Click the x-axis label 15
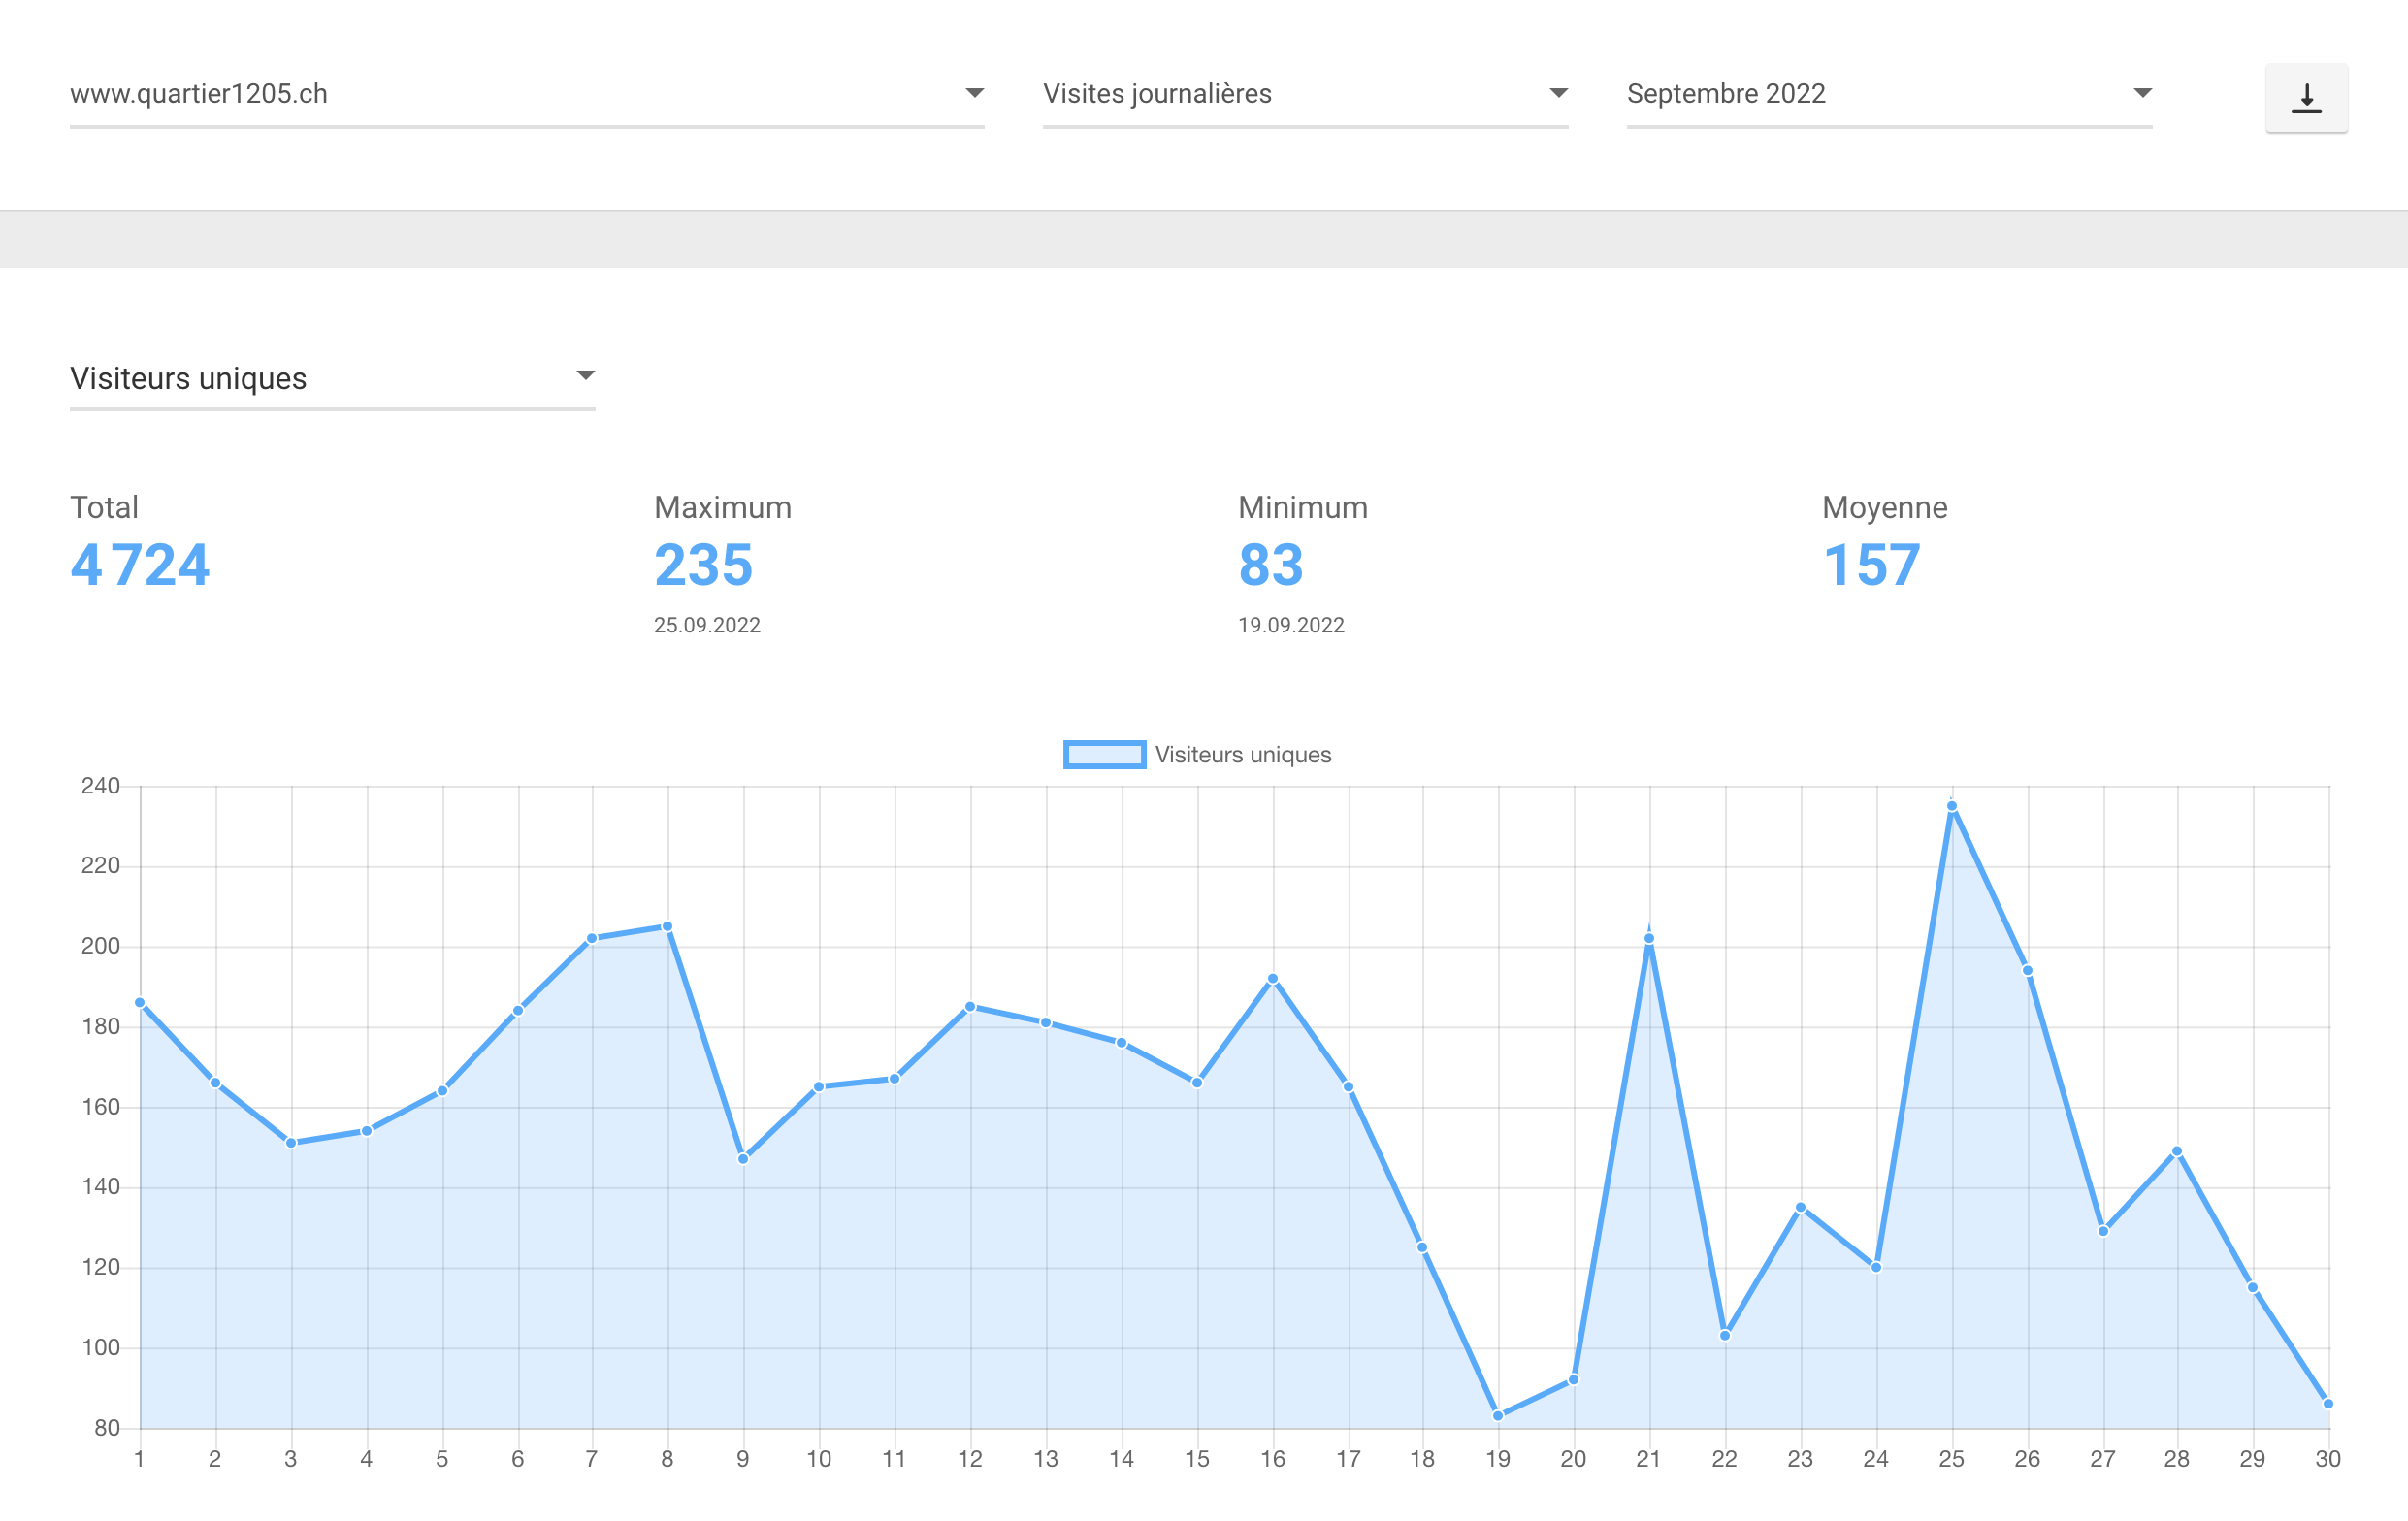The height and width of the screenshot is (1521, 2408). [1197, 1459]
